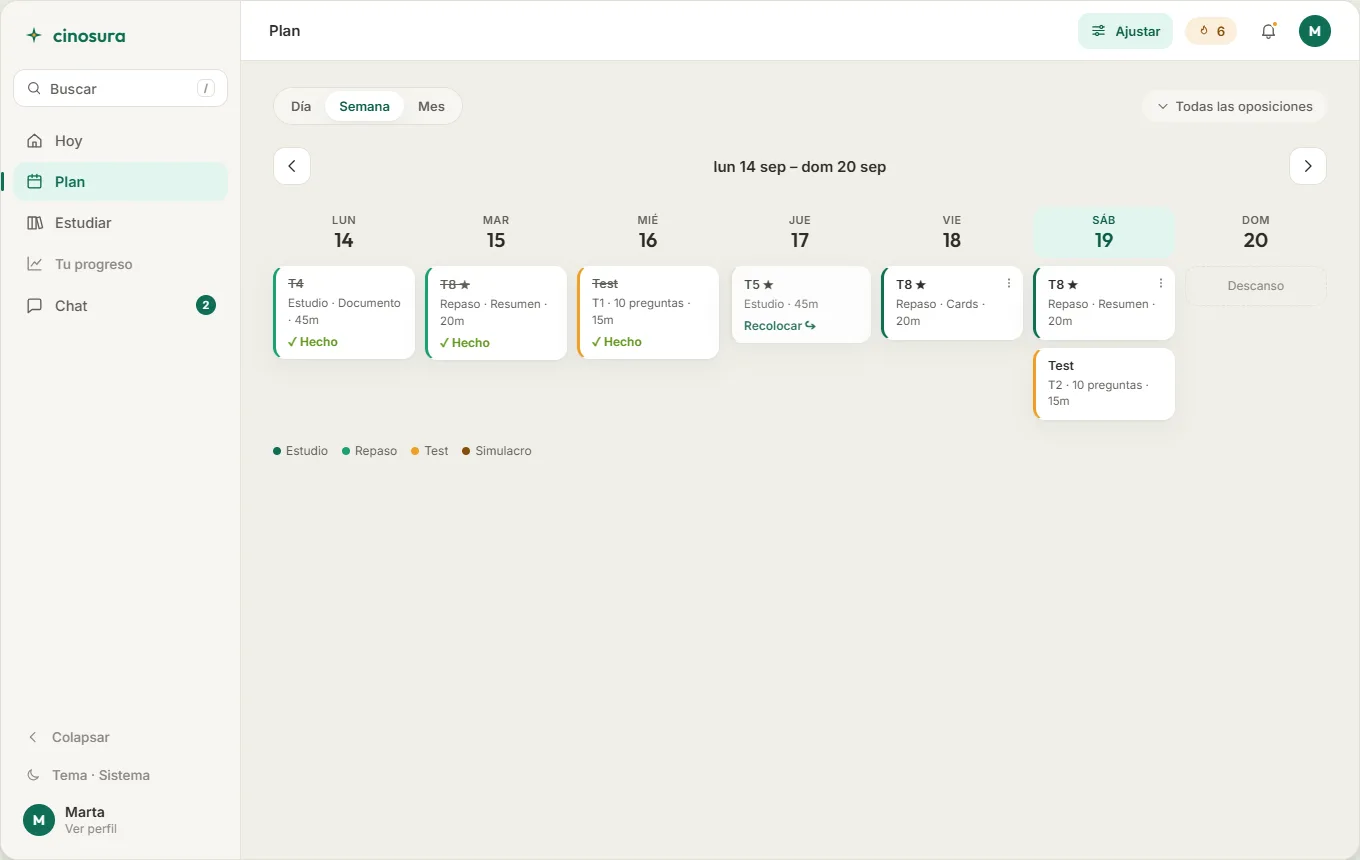Collapse the sidebar with Colapsar
Viewport: 1360px width, 860px height.
[x=68, y=737]
